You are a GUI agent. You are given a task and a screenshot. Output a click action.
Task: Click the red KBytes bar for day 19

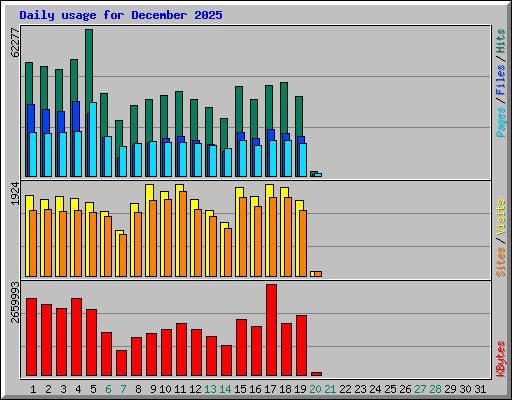tap(301, 346)
